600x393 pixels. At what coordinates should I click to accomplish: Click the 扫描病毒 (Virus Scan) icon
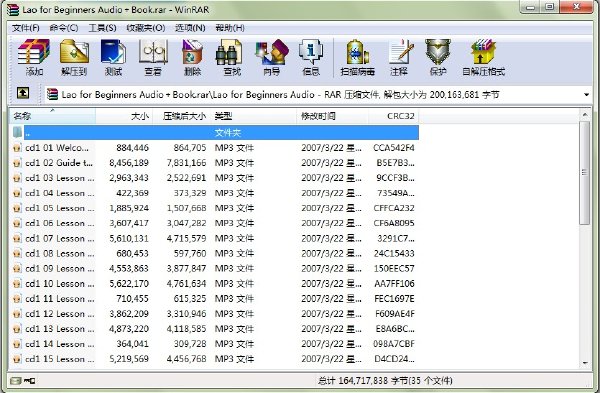(357, 52)
